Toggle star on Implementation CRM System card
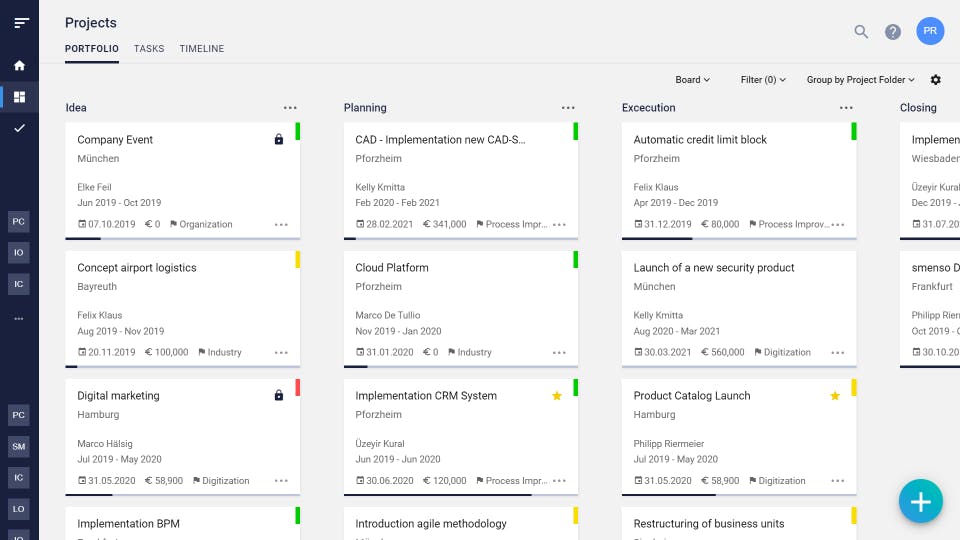 (x=557, y=396)
